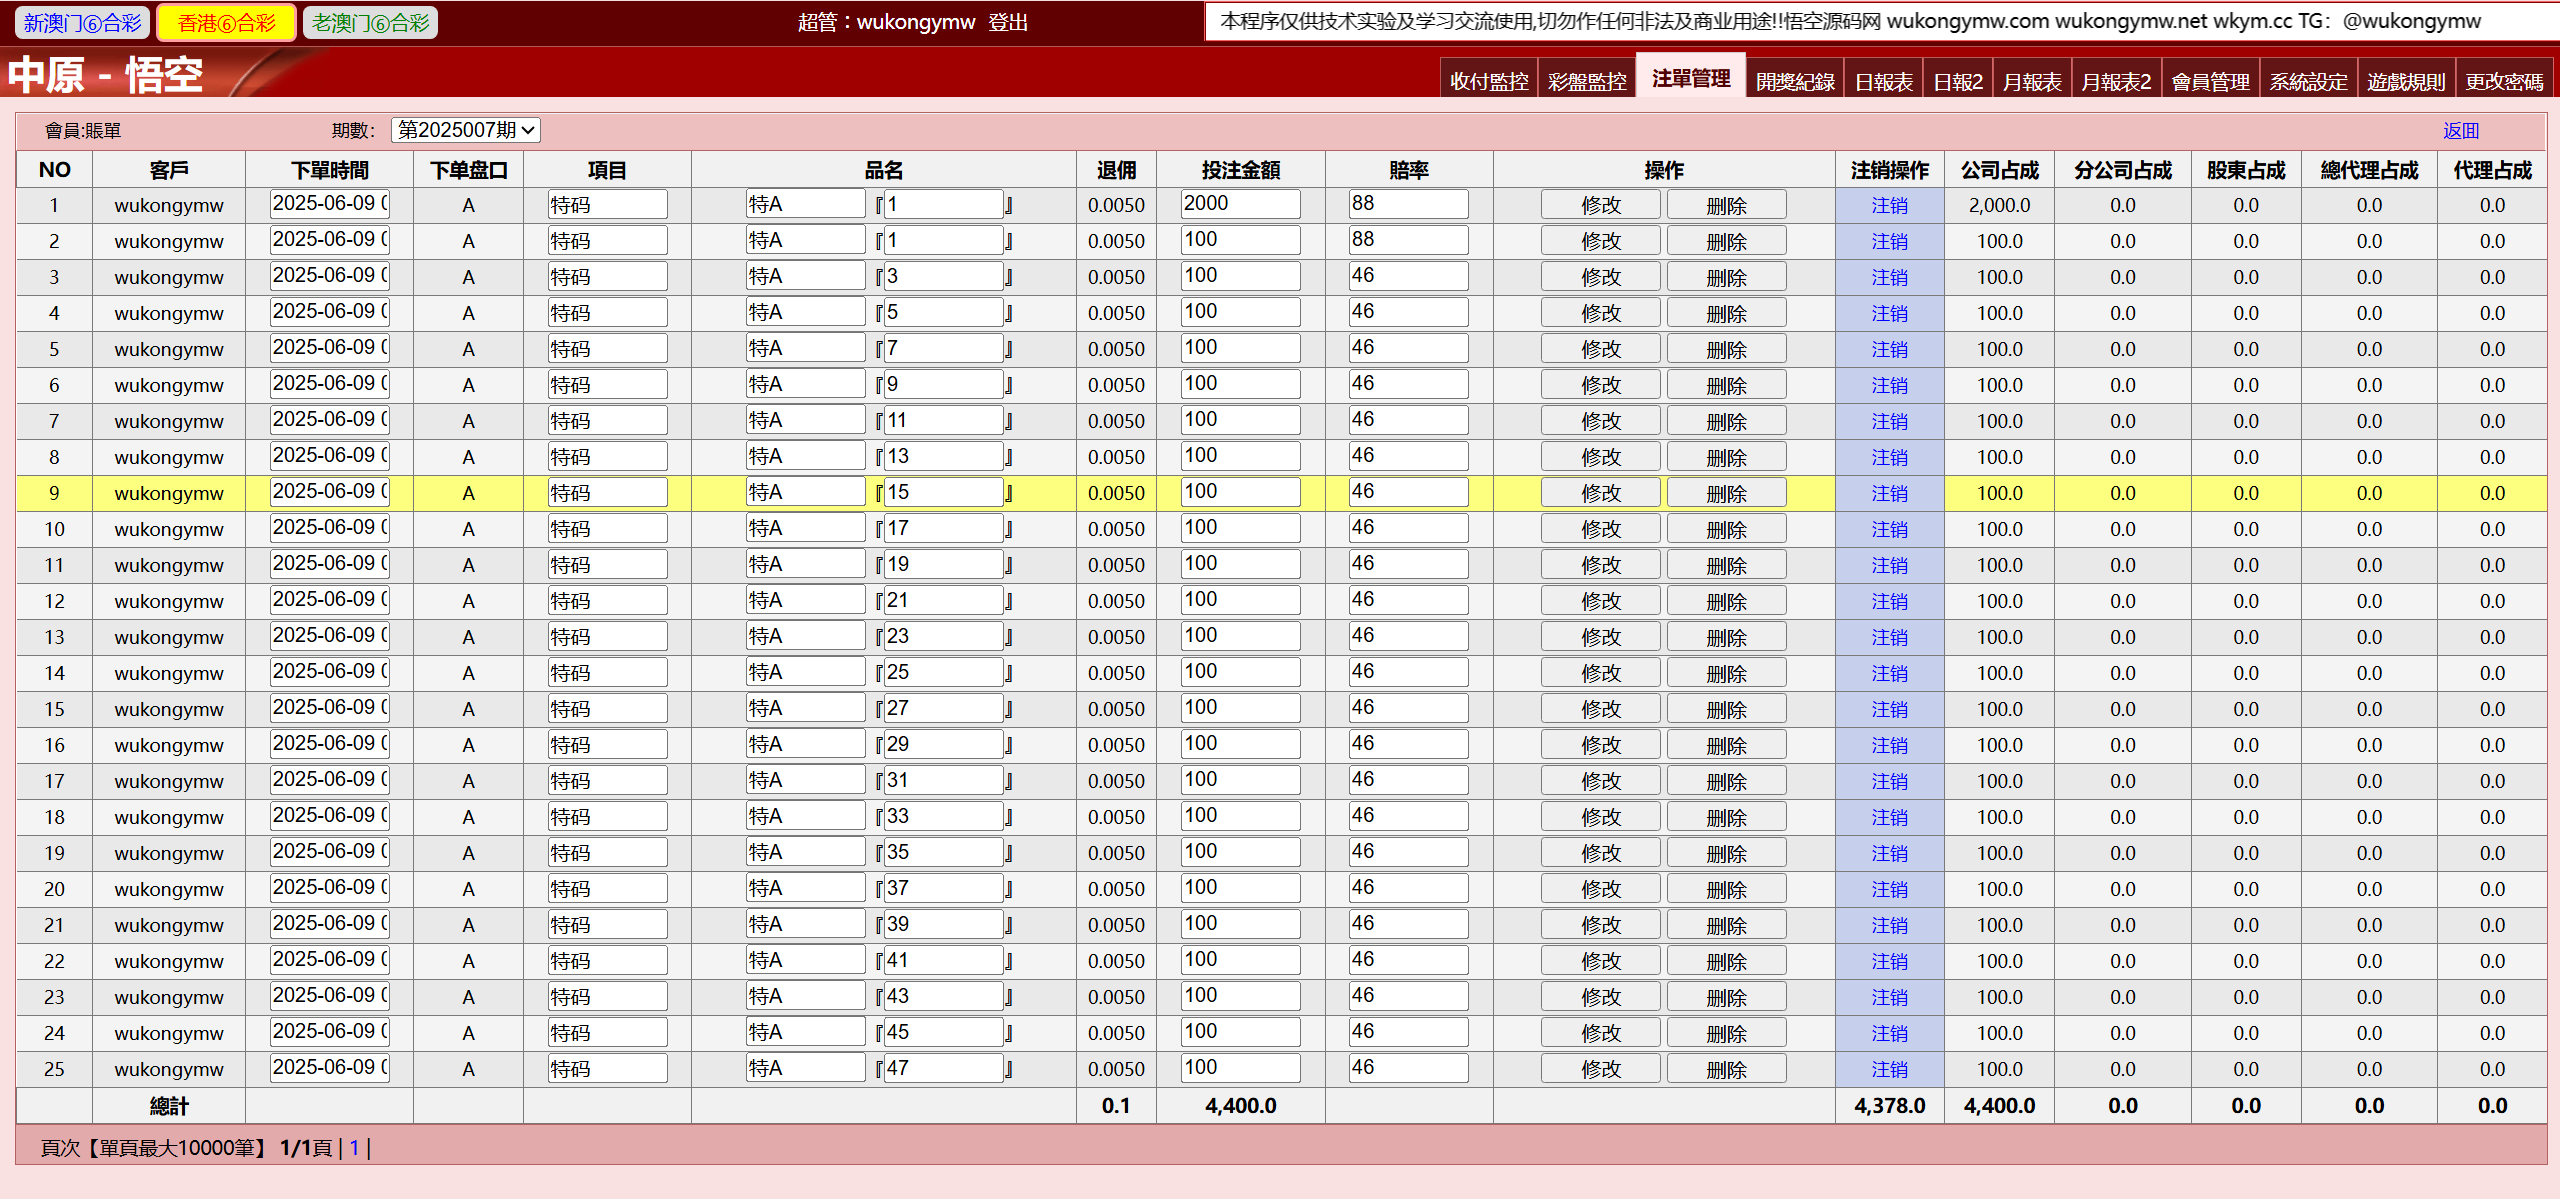Click 修改 button in highlighted row 9
Image resolution: width=2560 pixels, height=1199 pixels.
click(1600, 493)
